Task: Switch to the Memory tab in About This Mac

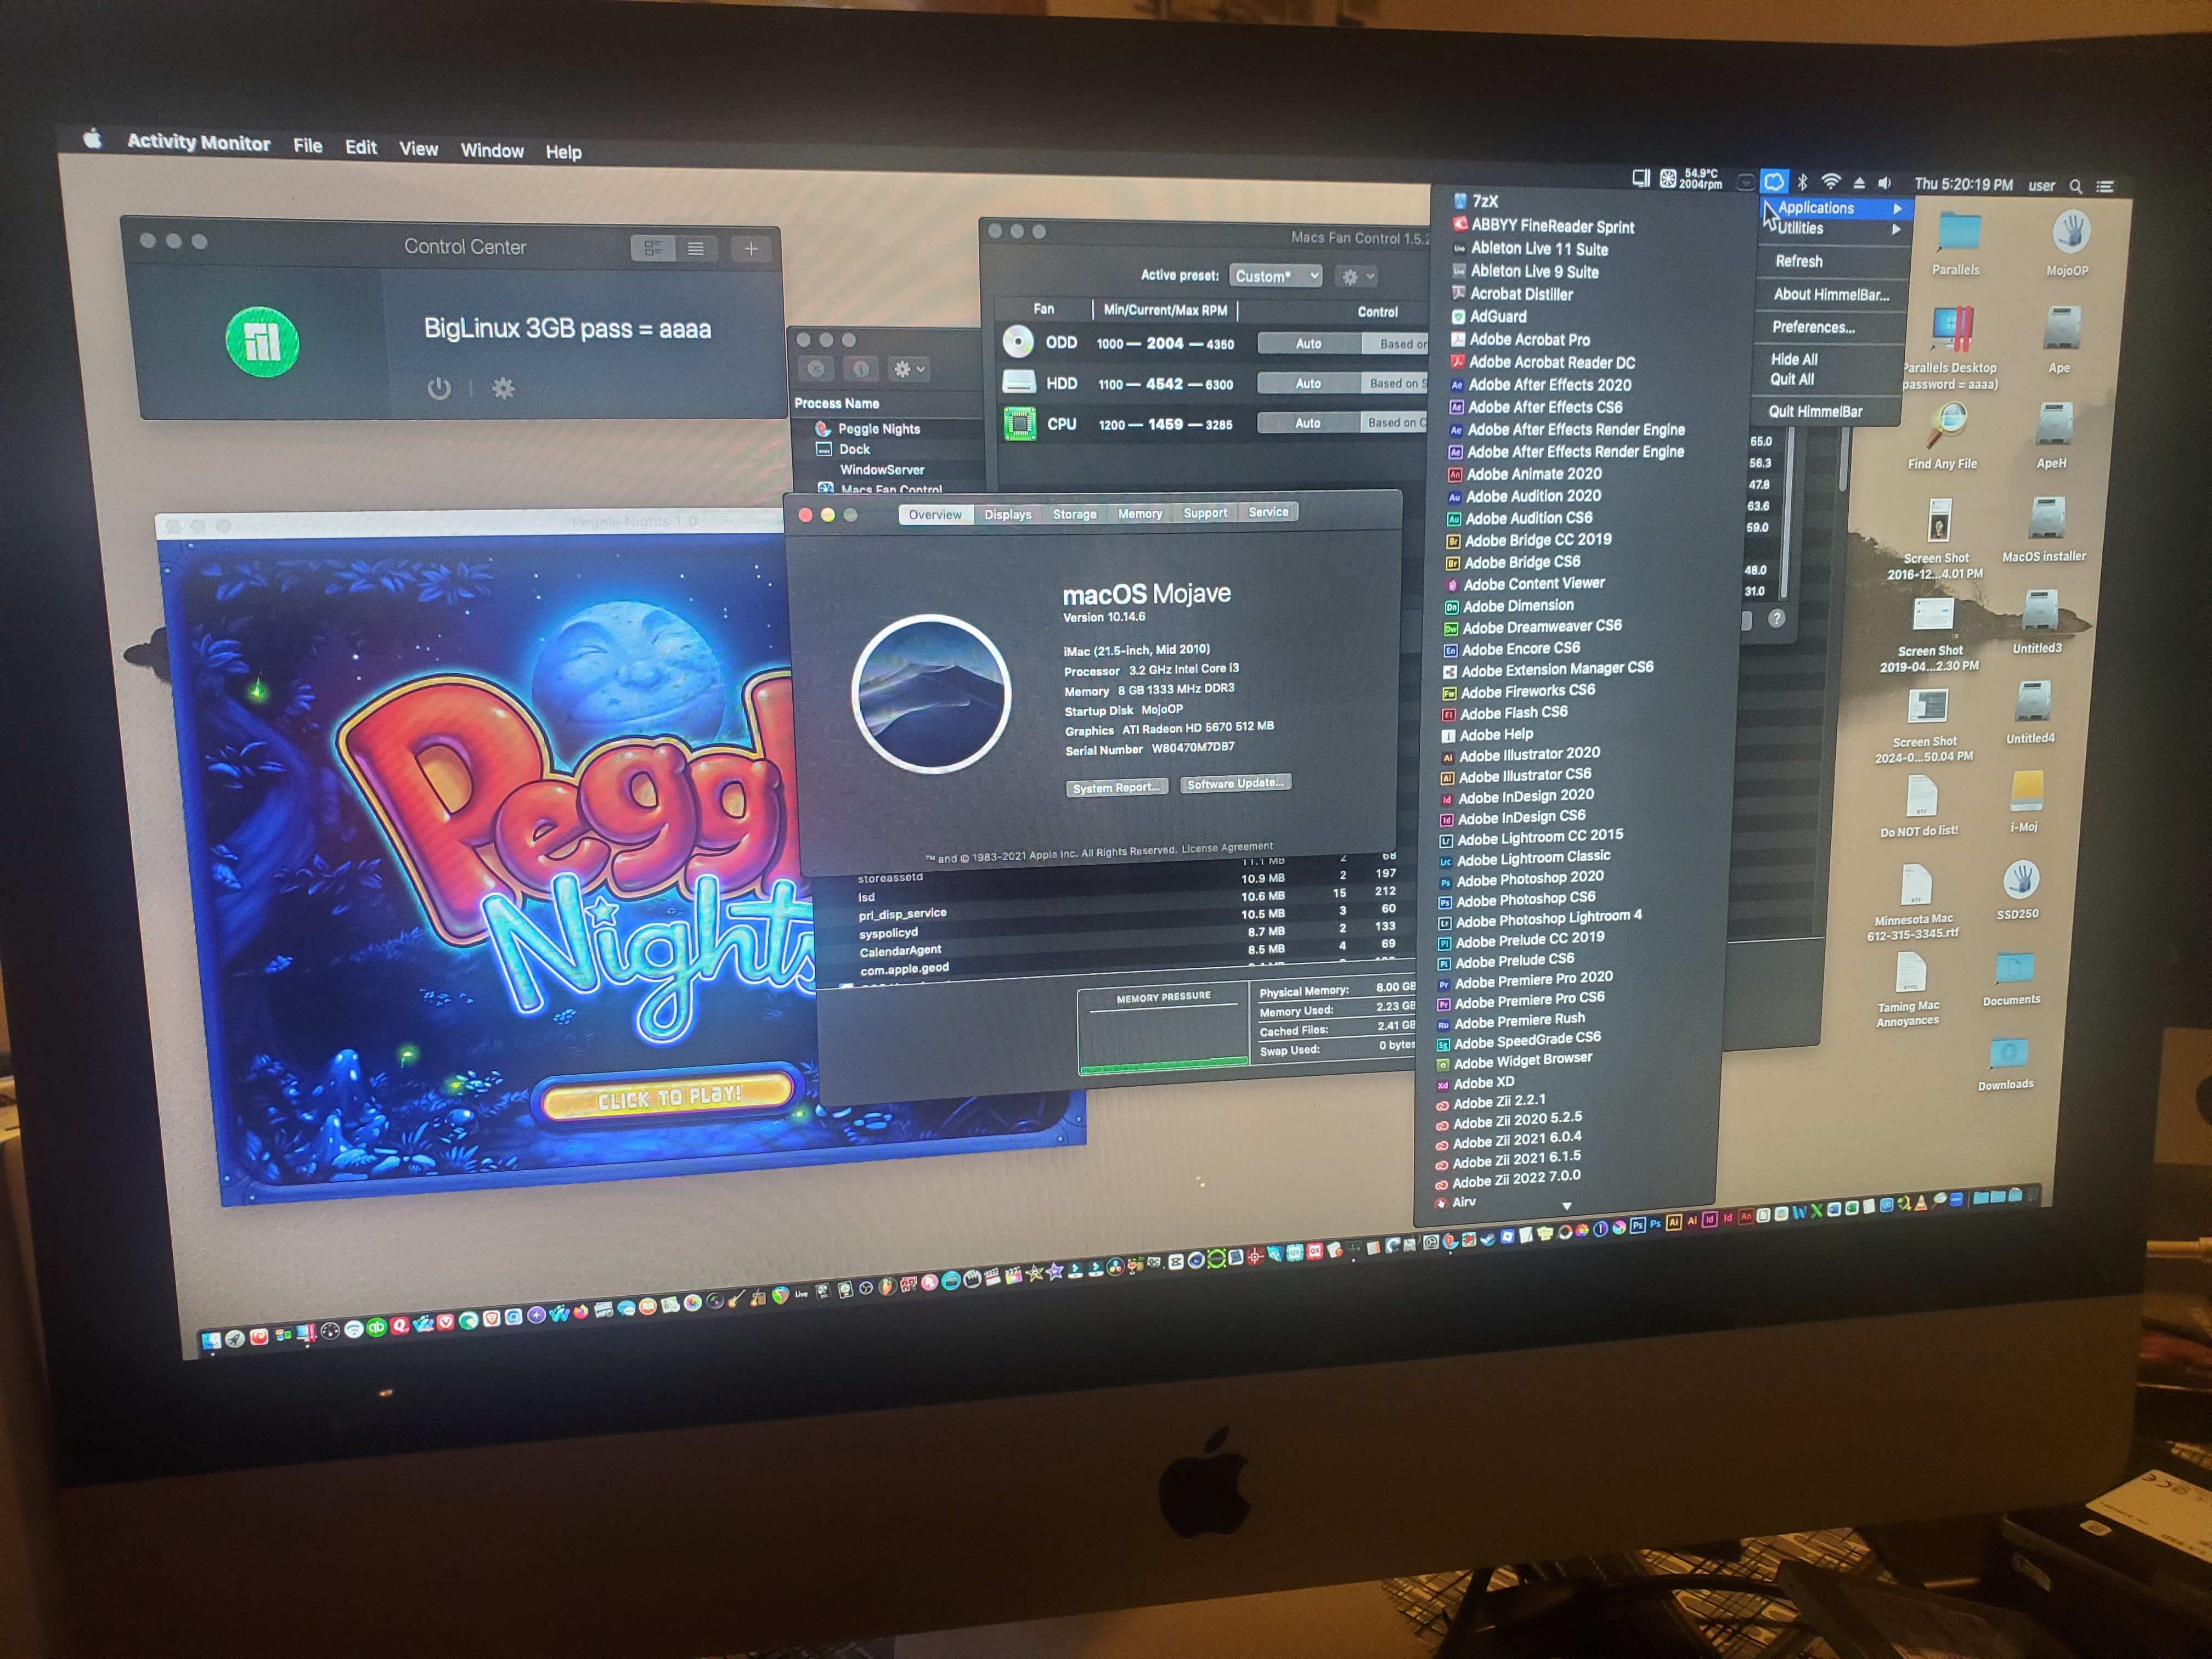Action: click(1140, 513)
